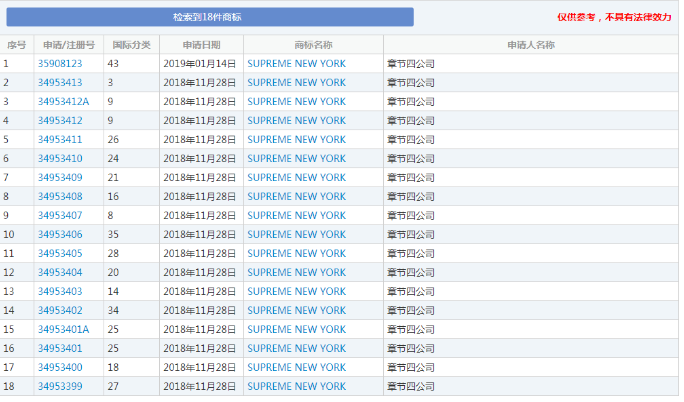This screenshot has width=684, height=402.
Task: Open application number 34953401A
Action: pyautogui.click(x=63, y=329)
